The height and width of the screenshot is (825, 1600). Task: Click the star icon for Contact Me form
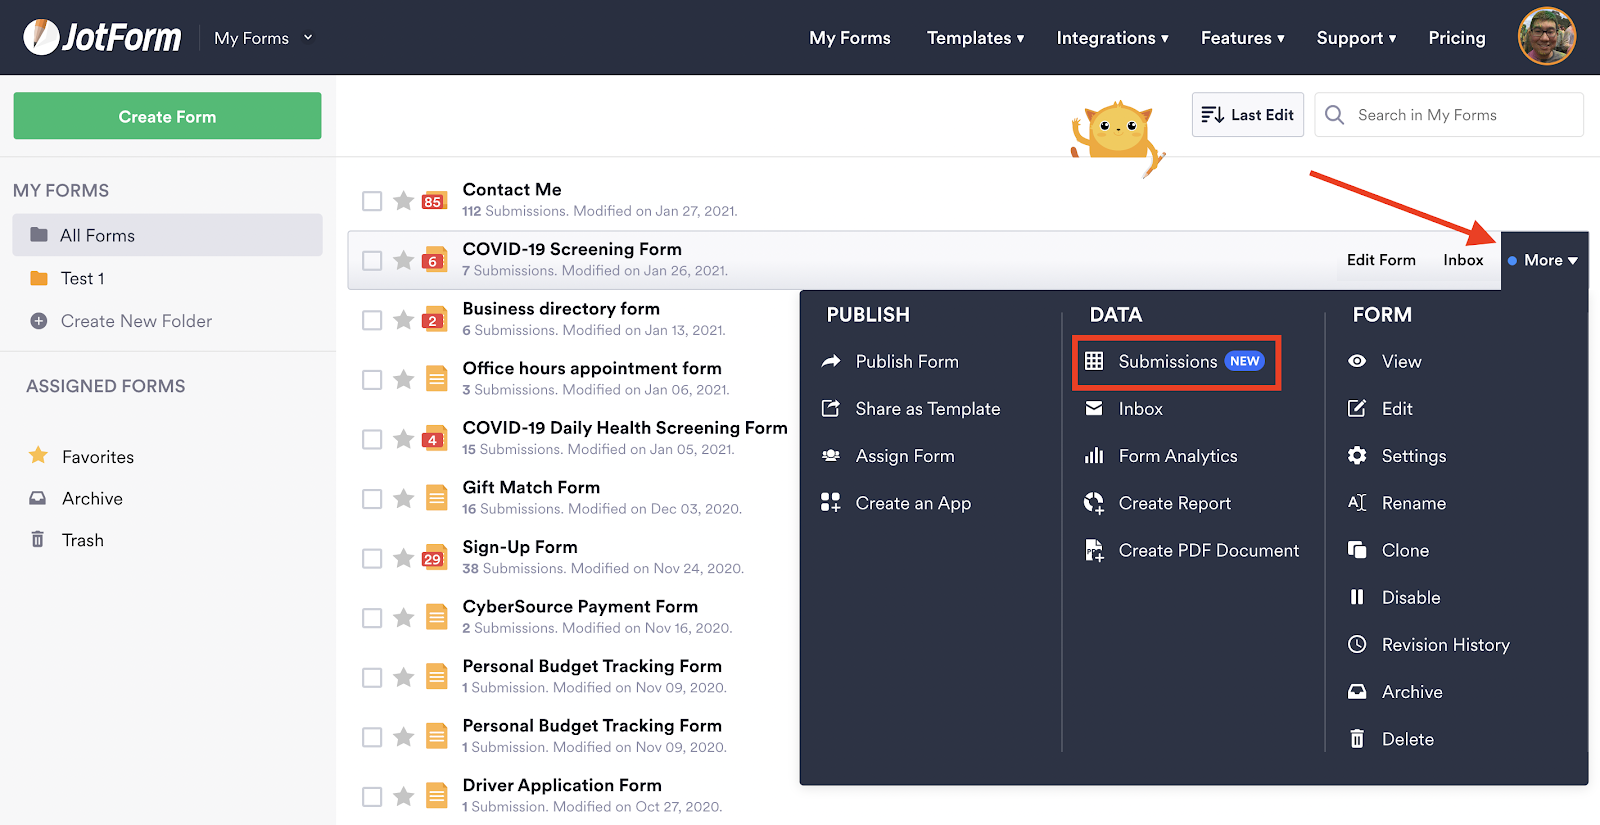403,201
